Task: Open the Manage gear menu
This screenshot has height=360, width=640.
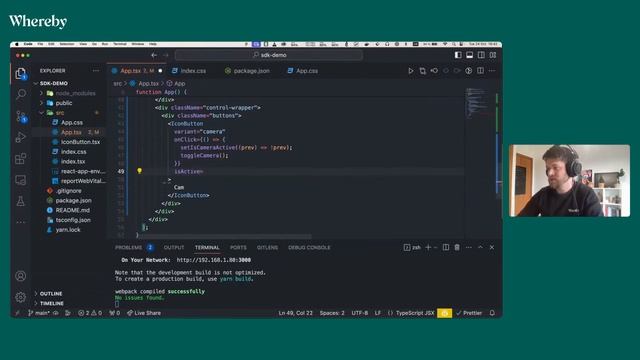Action: (x=20, y=297)
